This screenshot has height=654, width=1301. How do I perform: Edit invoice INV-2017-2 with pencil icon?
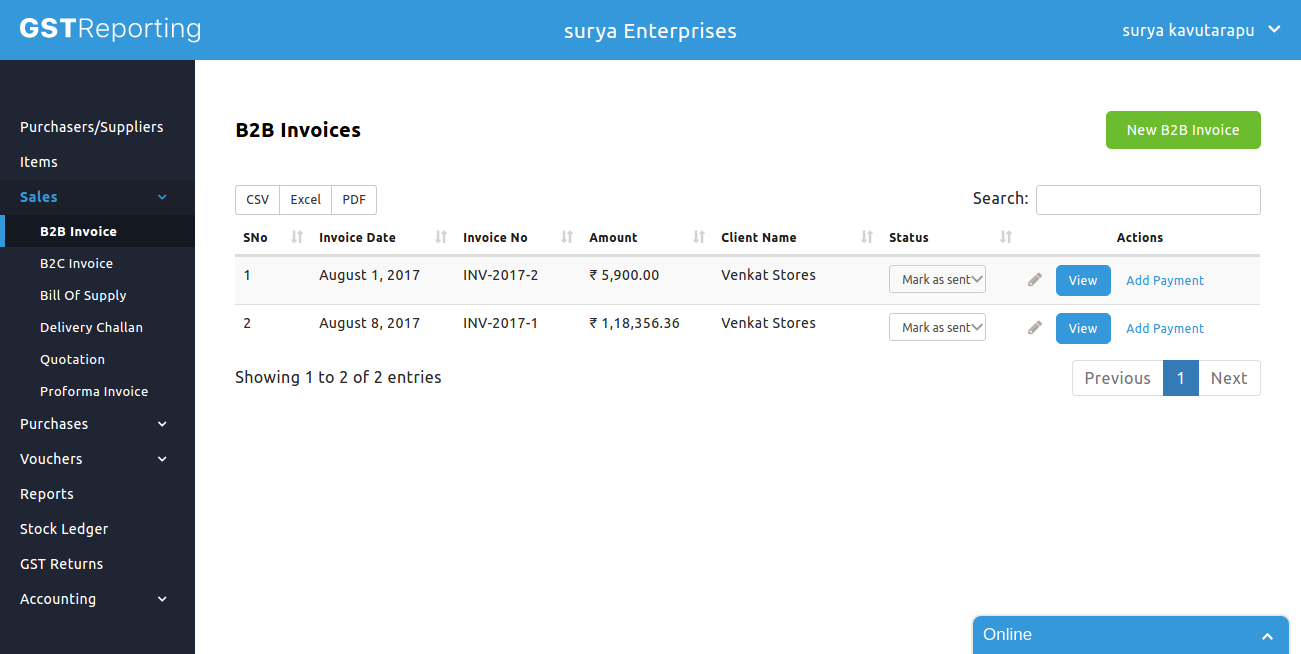(1035, 280)
